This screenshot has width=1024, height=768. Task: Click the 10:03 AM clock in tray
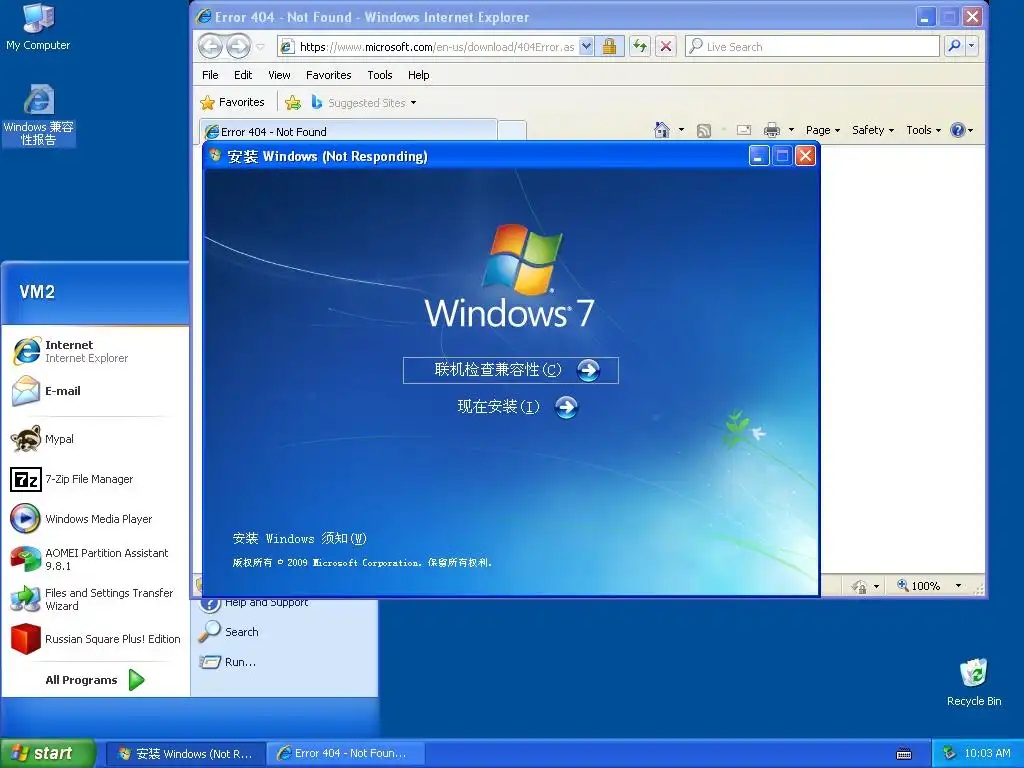tap(987, 753)
